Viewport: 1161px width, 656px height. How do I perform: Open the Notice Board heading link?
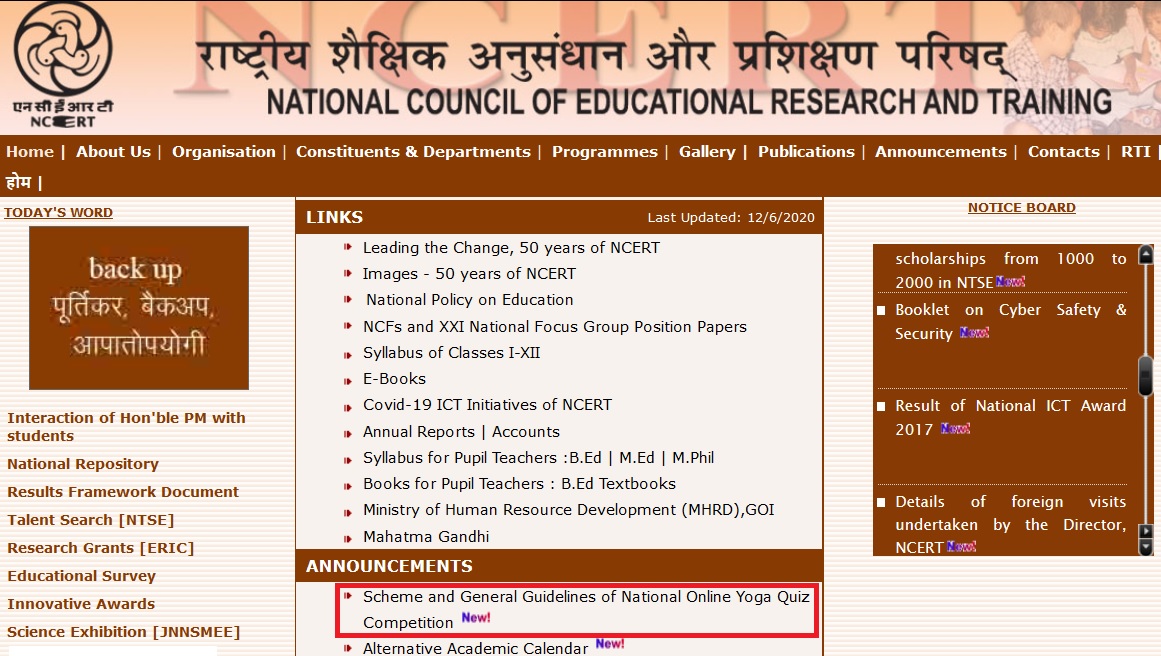(1021, 208)
